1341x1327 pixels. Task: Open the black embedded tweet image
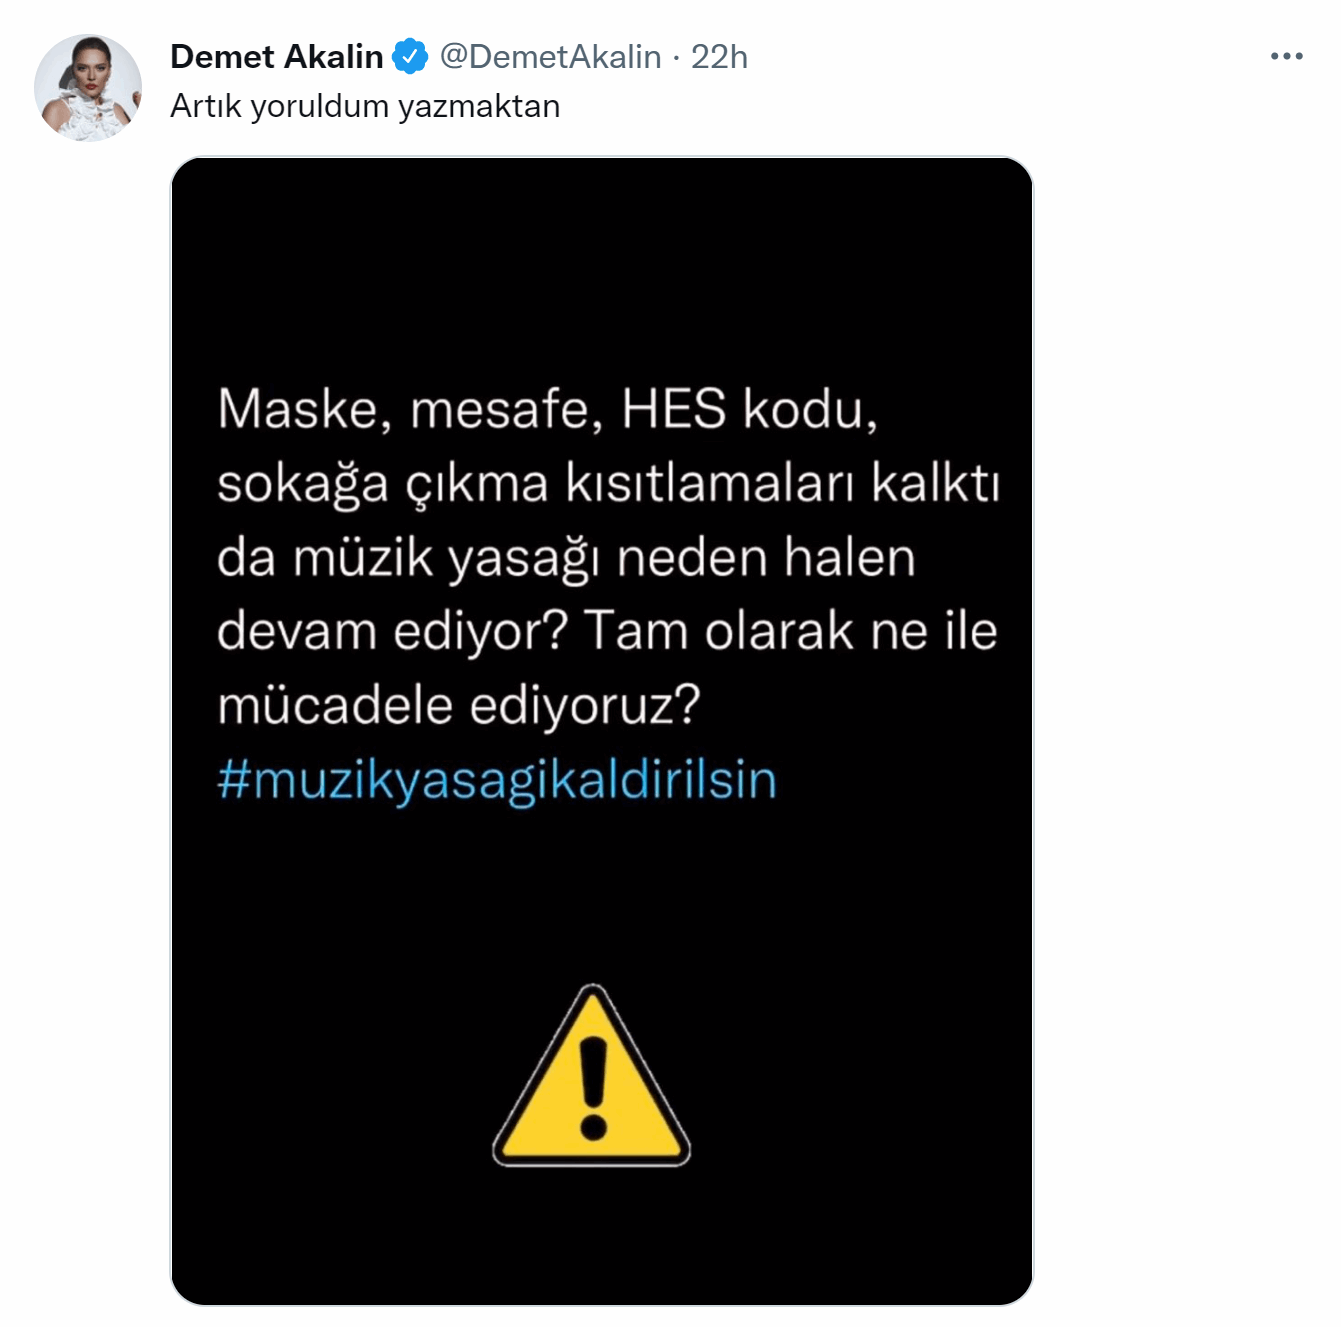[x=602, y=731]
